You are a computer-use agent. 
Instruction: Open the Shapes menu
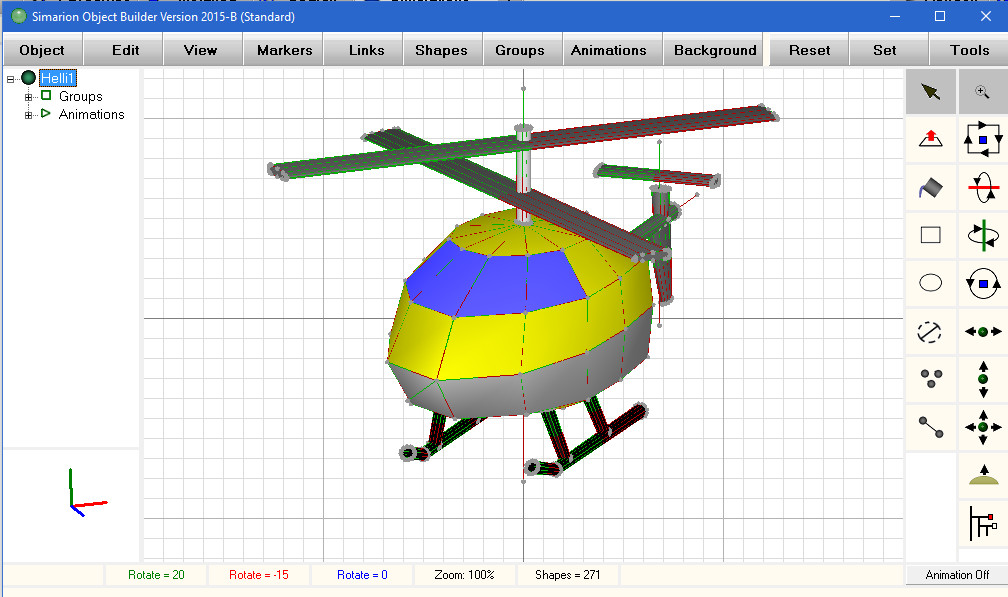click(x=442, y=49)
